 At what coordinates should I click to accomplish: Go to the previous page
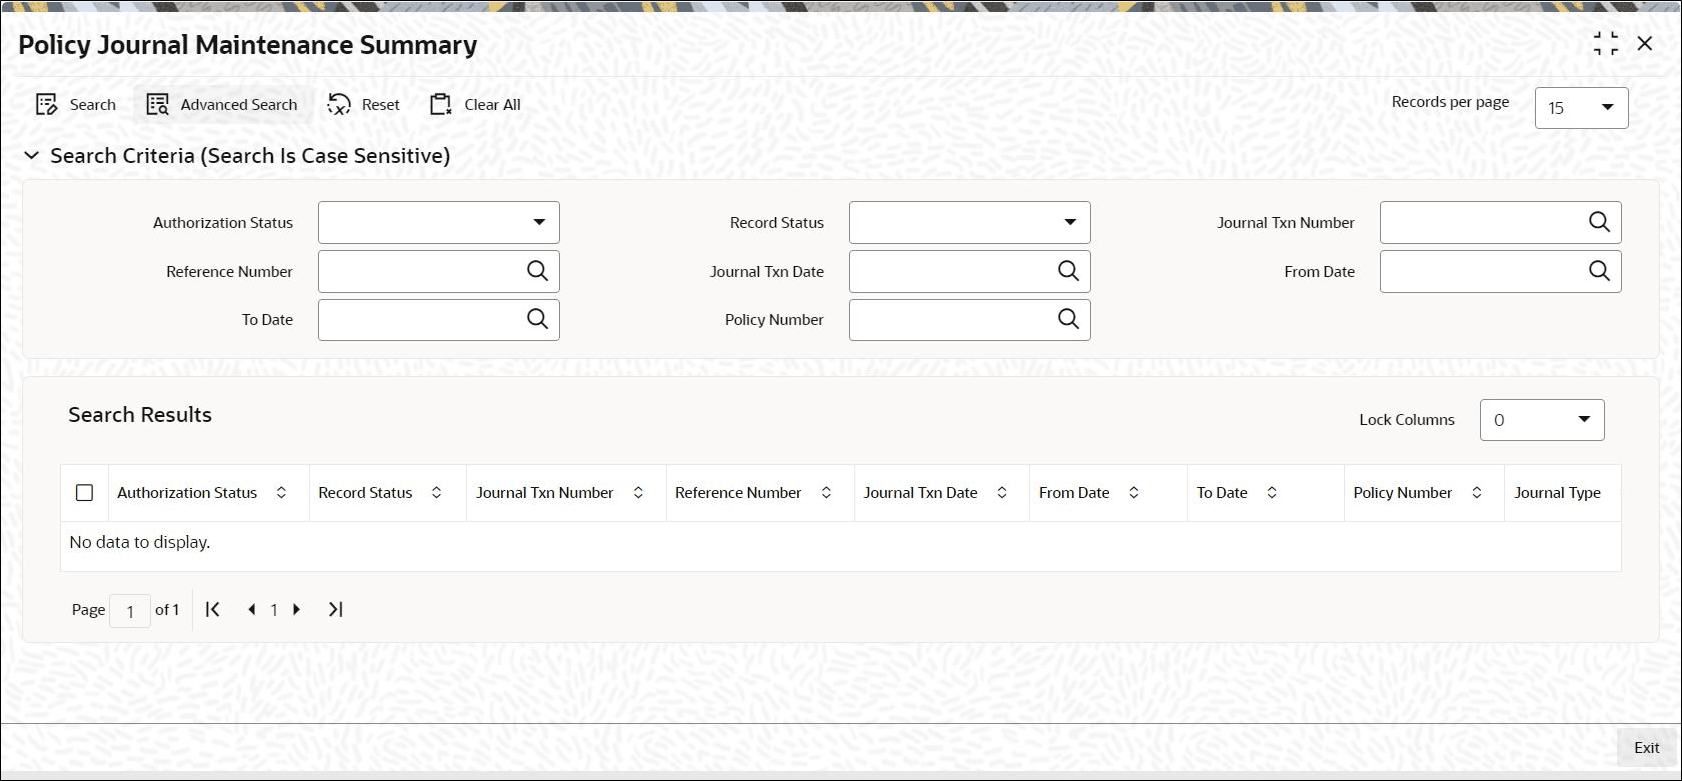coord(251,609)
